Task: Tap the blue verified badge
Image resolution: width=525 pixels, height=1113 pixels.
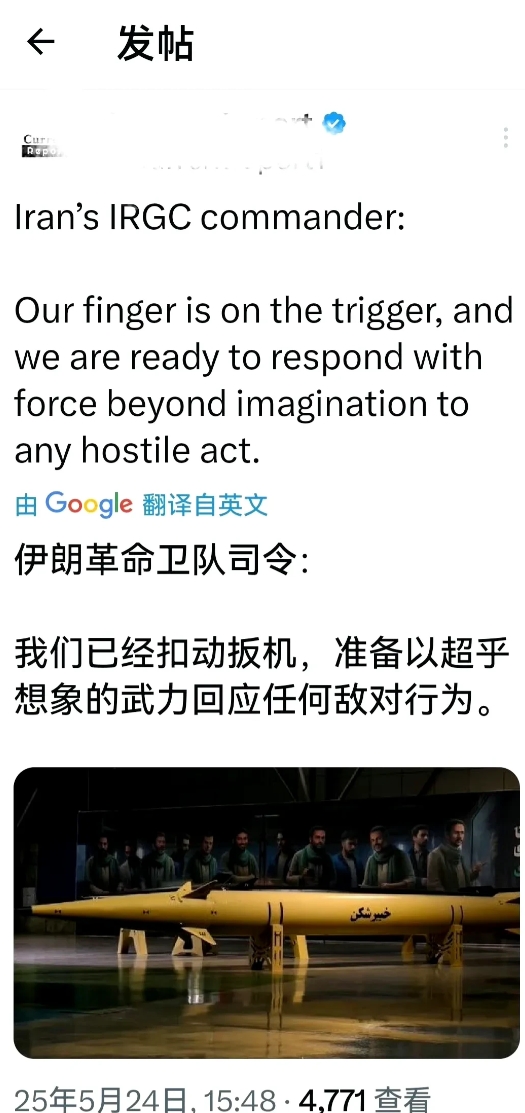Action: point(334,124)
